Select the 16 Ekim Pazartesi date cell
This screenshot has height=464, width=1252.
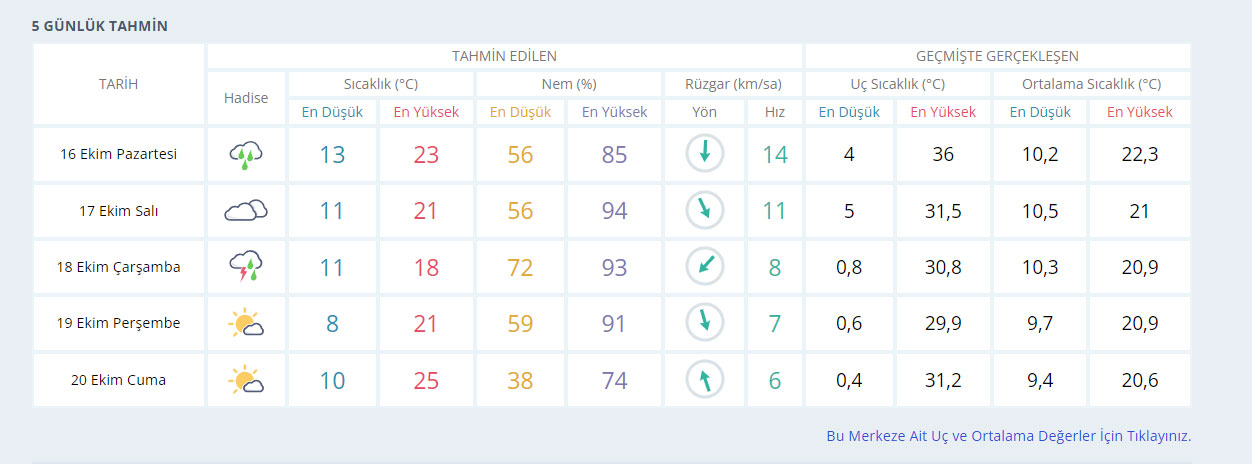coord(118,154)
